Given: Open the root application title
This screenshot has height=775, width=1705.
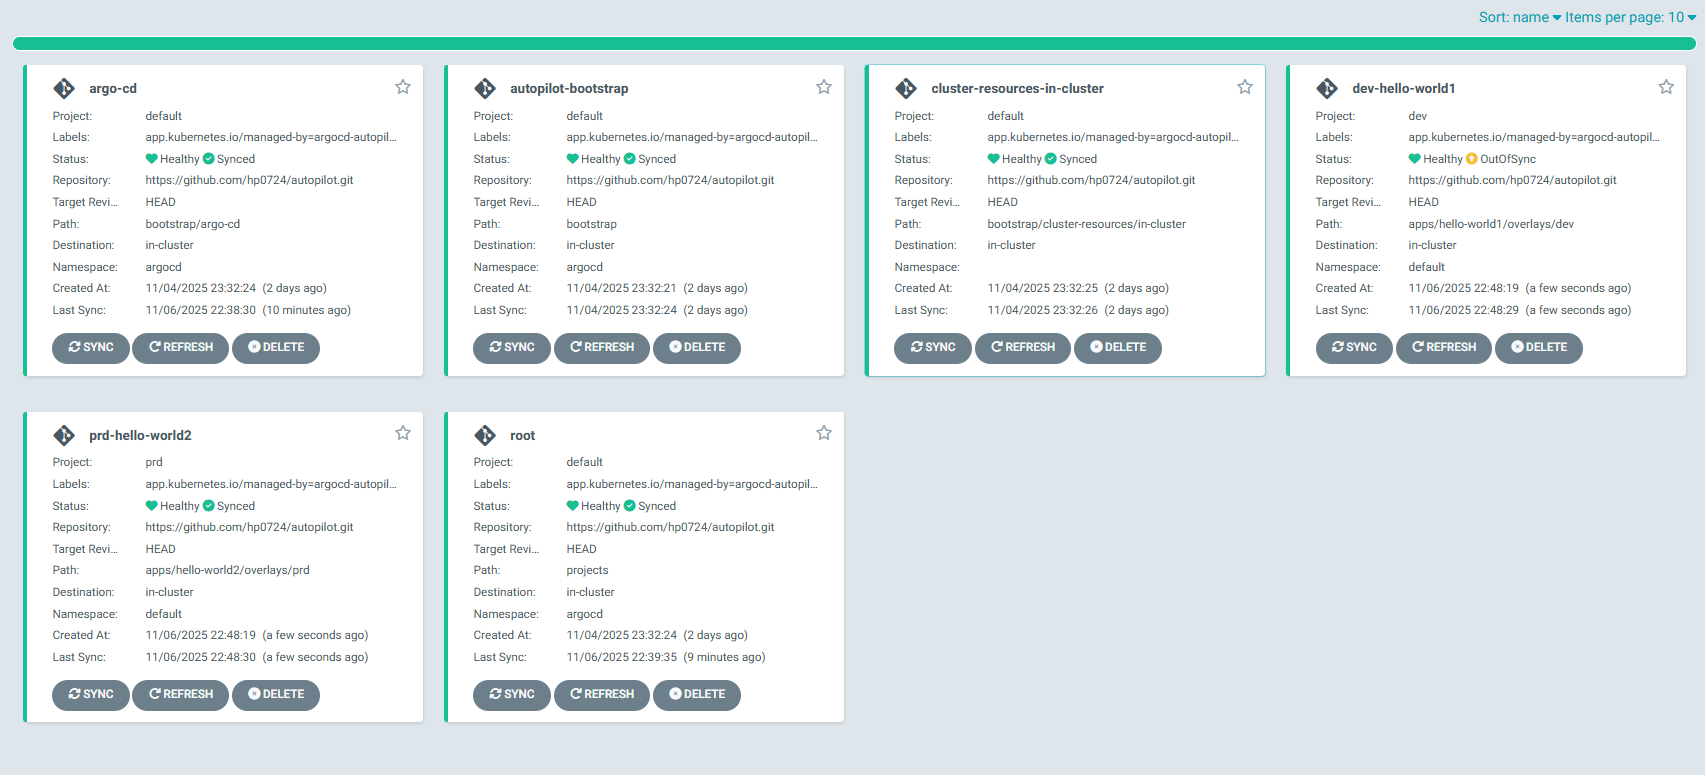Looking at the screenshot, I should pos(522,435).
